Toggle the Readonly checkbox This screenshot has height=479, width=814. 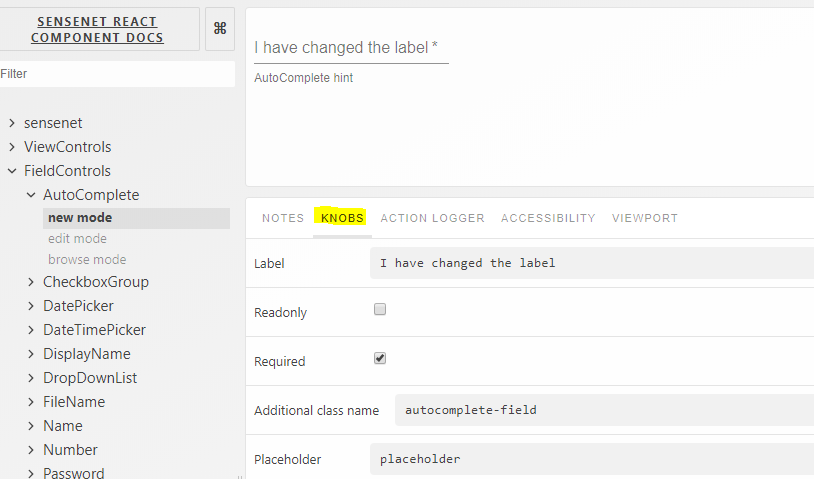pos(380,310)
